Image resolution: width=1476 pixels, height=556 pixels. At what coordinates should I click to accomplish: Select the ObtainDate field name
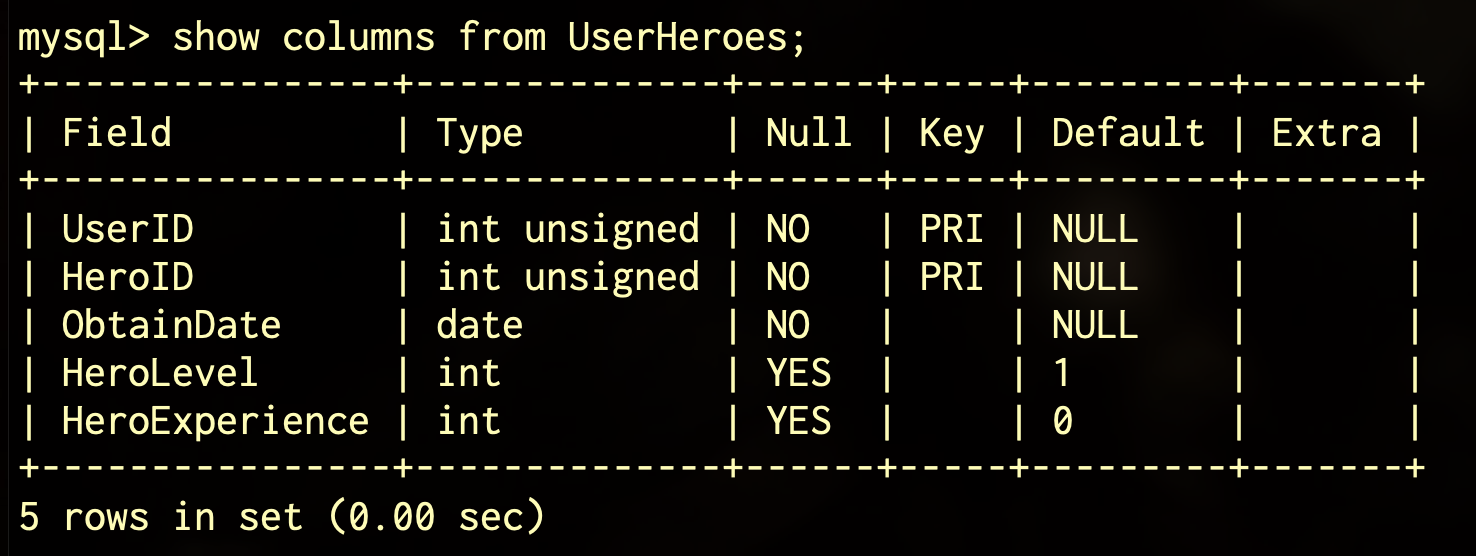tap(172, 325)
